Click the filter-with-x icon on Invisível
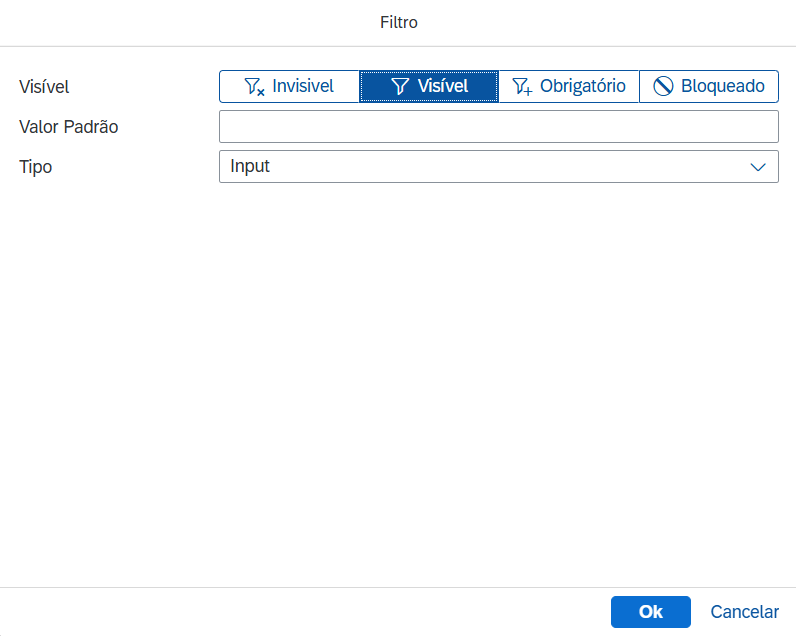Screen dimensions: 796x636 tap(254, 87)
